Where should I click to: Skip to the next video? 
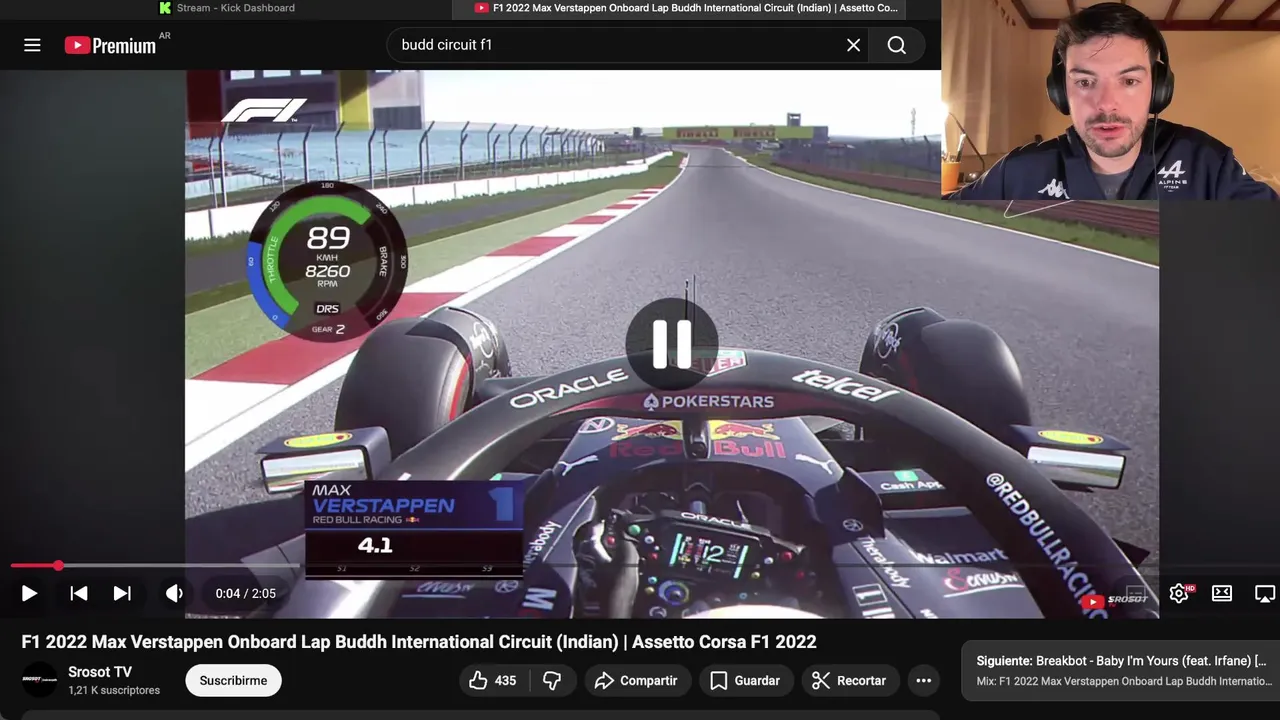122,593
